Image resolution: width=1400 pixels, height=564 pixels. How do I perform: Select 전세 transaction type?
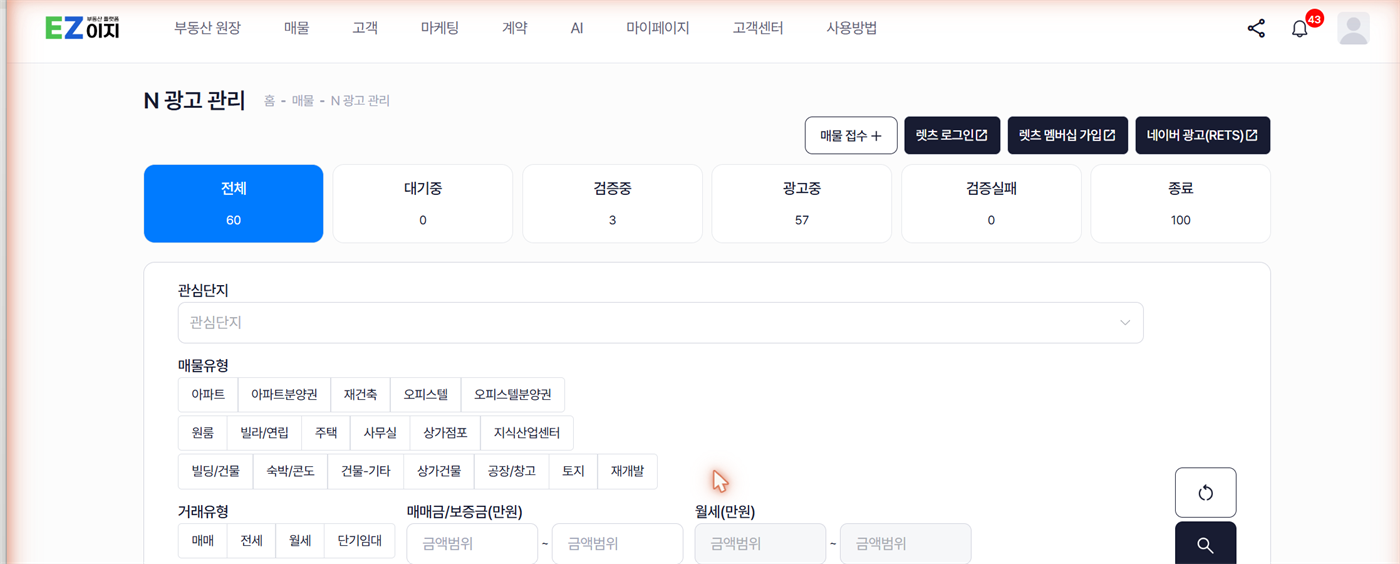click(x=251, y=541)
